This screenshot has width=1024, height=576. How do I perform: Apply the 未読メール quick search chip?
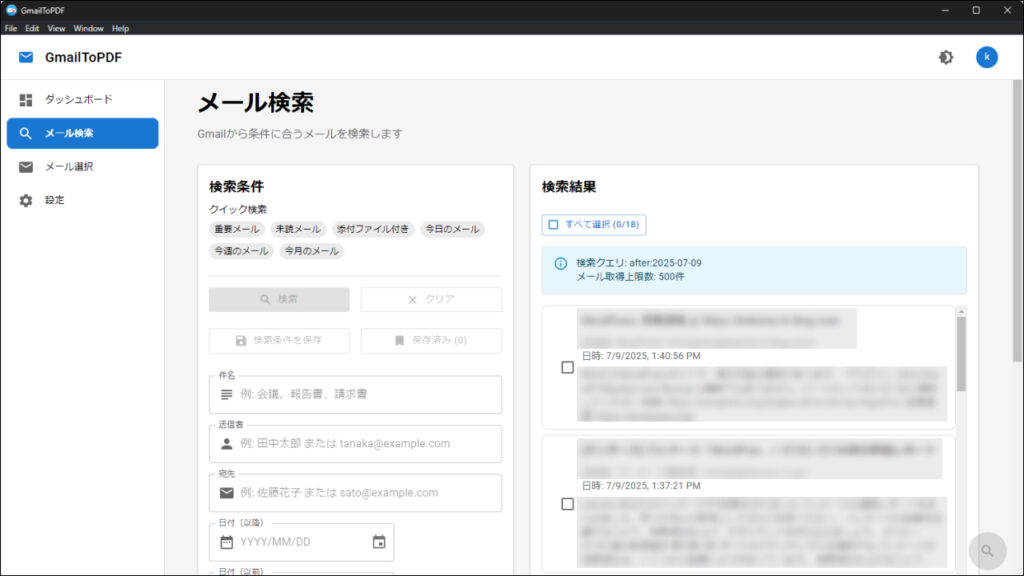pyautogui.click(x=298, y=229)
